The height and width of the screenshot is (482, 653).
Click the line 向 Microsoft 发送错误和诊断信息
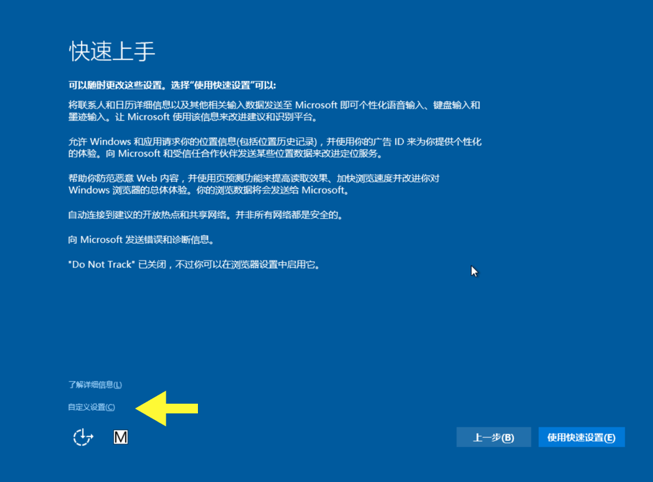(x=140, y=240)
